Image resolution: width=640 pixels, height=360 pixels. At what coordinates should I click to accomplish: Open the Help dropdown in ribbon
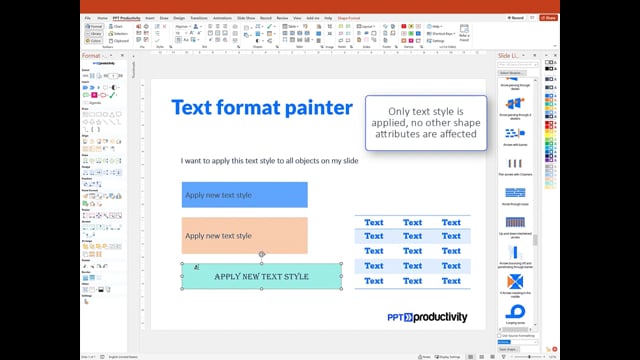coord(434,27)
